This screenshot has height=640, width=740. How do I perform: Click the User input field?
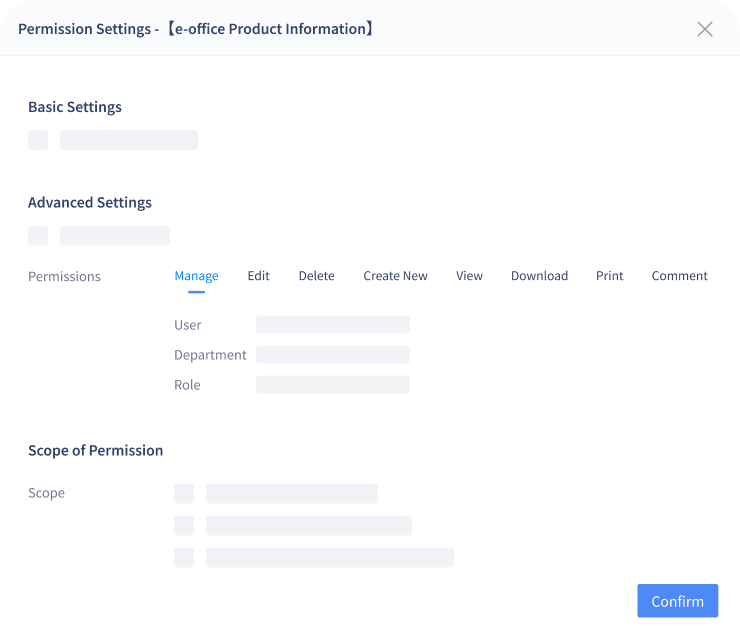pyautogui.click(x=333, y=325)
